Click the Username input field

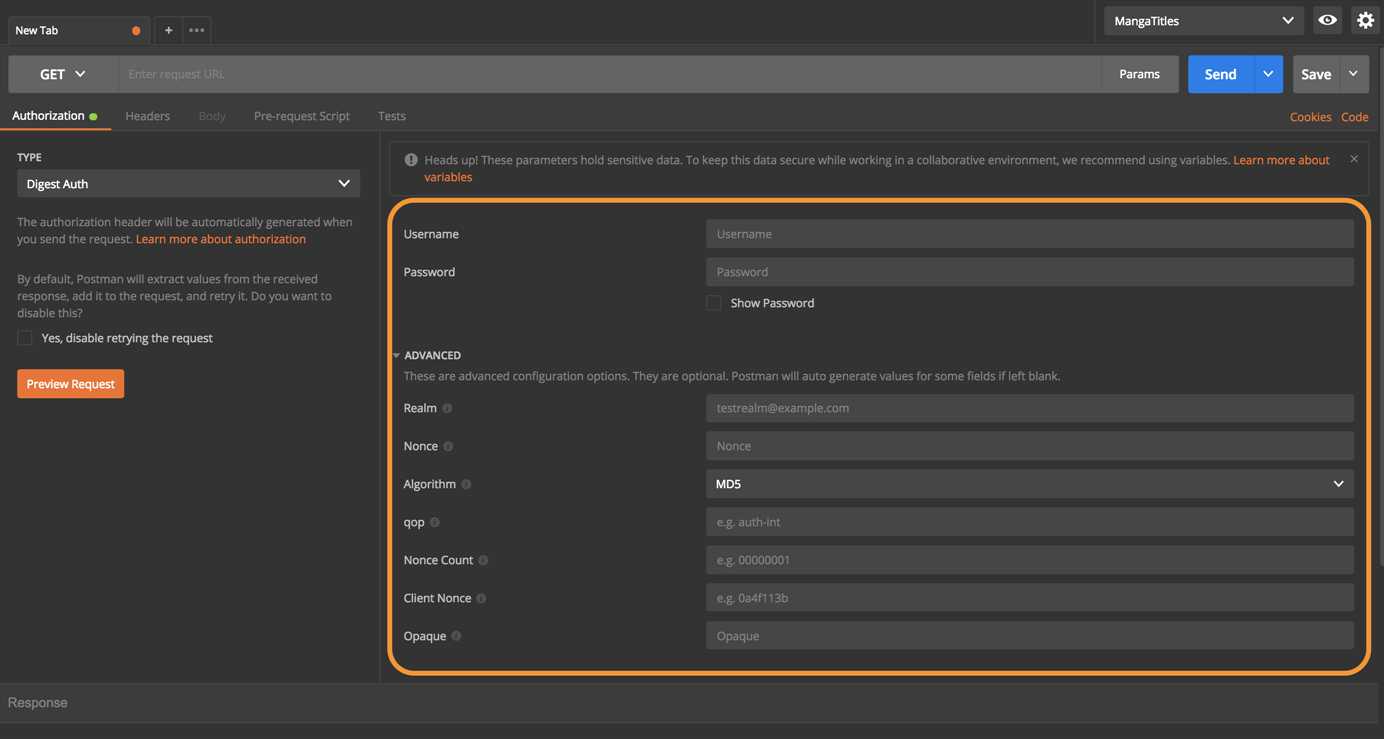1029,234
